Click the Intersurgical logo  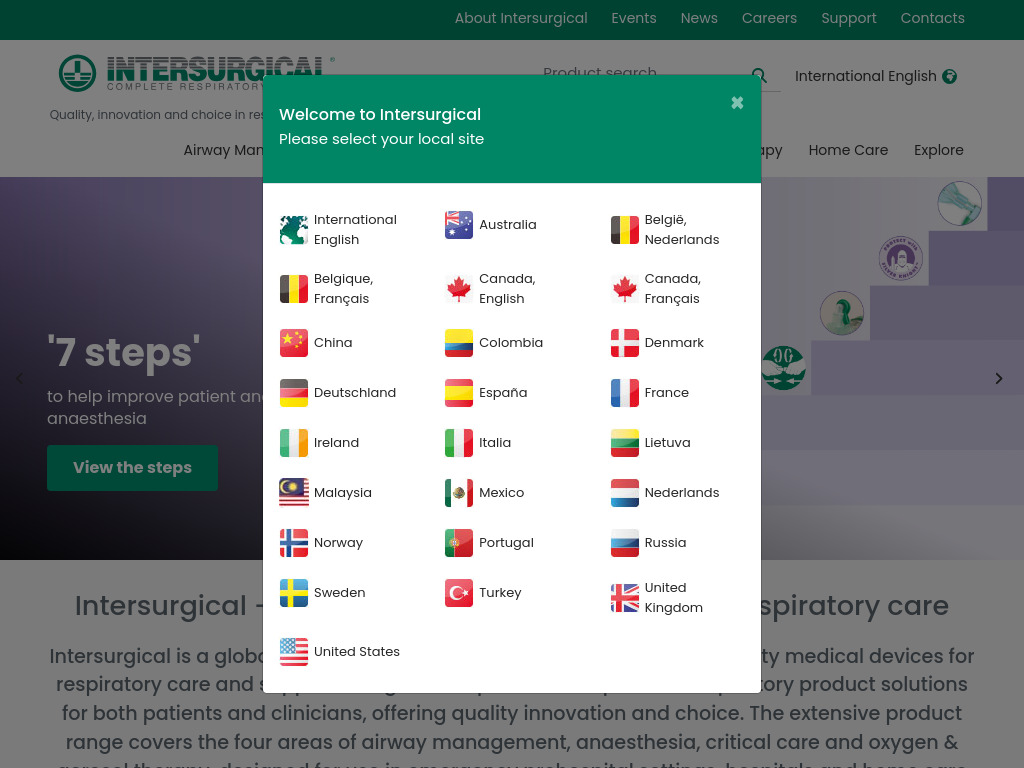pyautogui.click(x=197, y=72)
